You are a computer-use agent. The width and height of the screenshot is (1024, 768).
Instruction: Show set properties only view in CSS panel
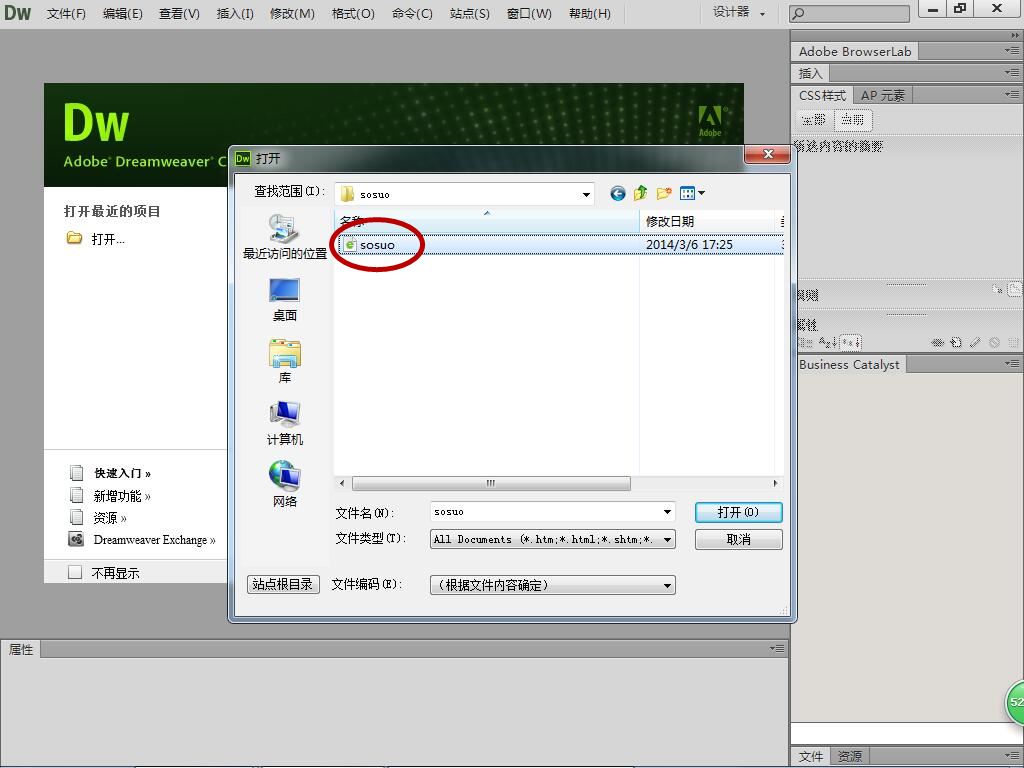click(850, 342)
